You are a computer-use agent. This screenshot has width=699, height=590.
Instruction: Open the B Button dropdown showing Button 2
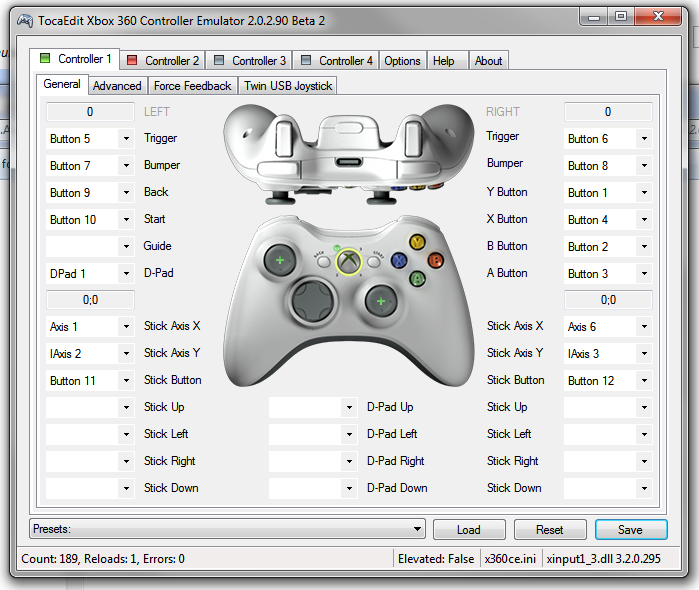pos(608,246)
